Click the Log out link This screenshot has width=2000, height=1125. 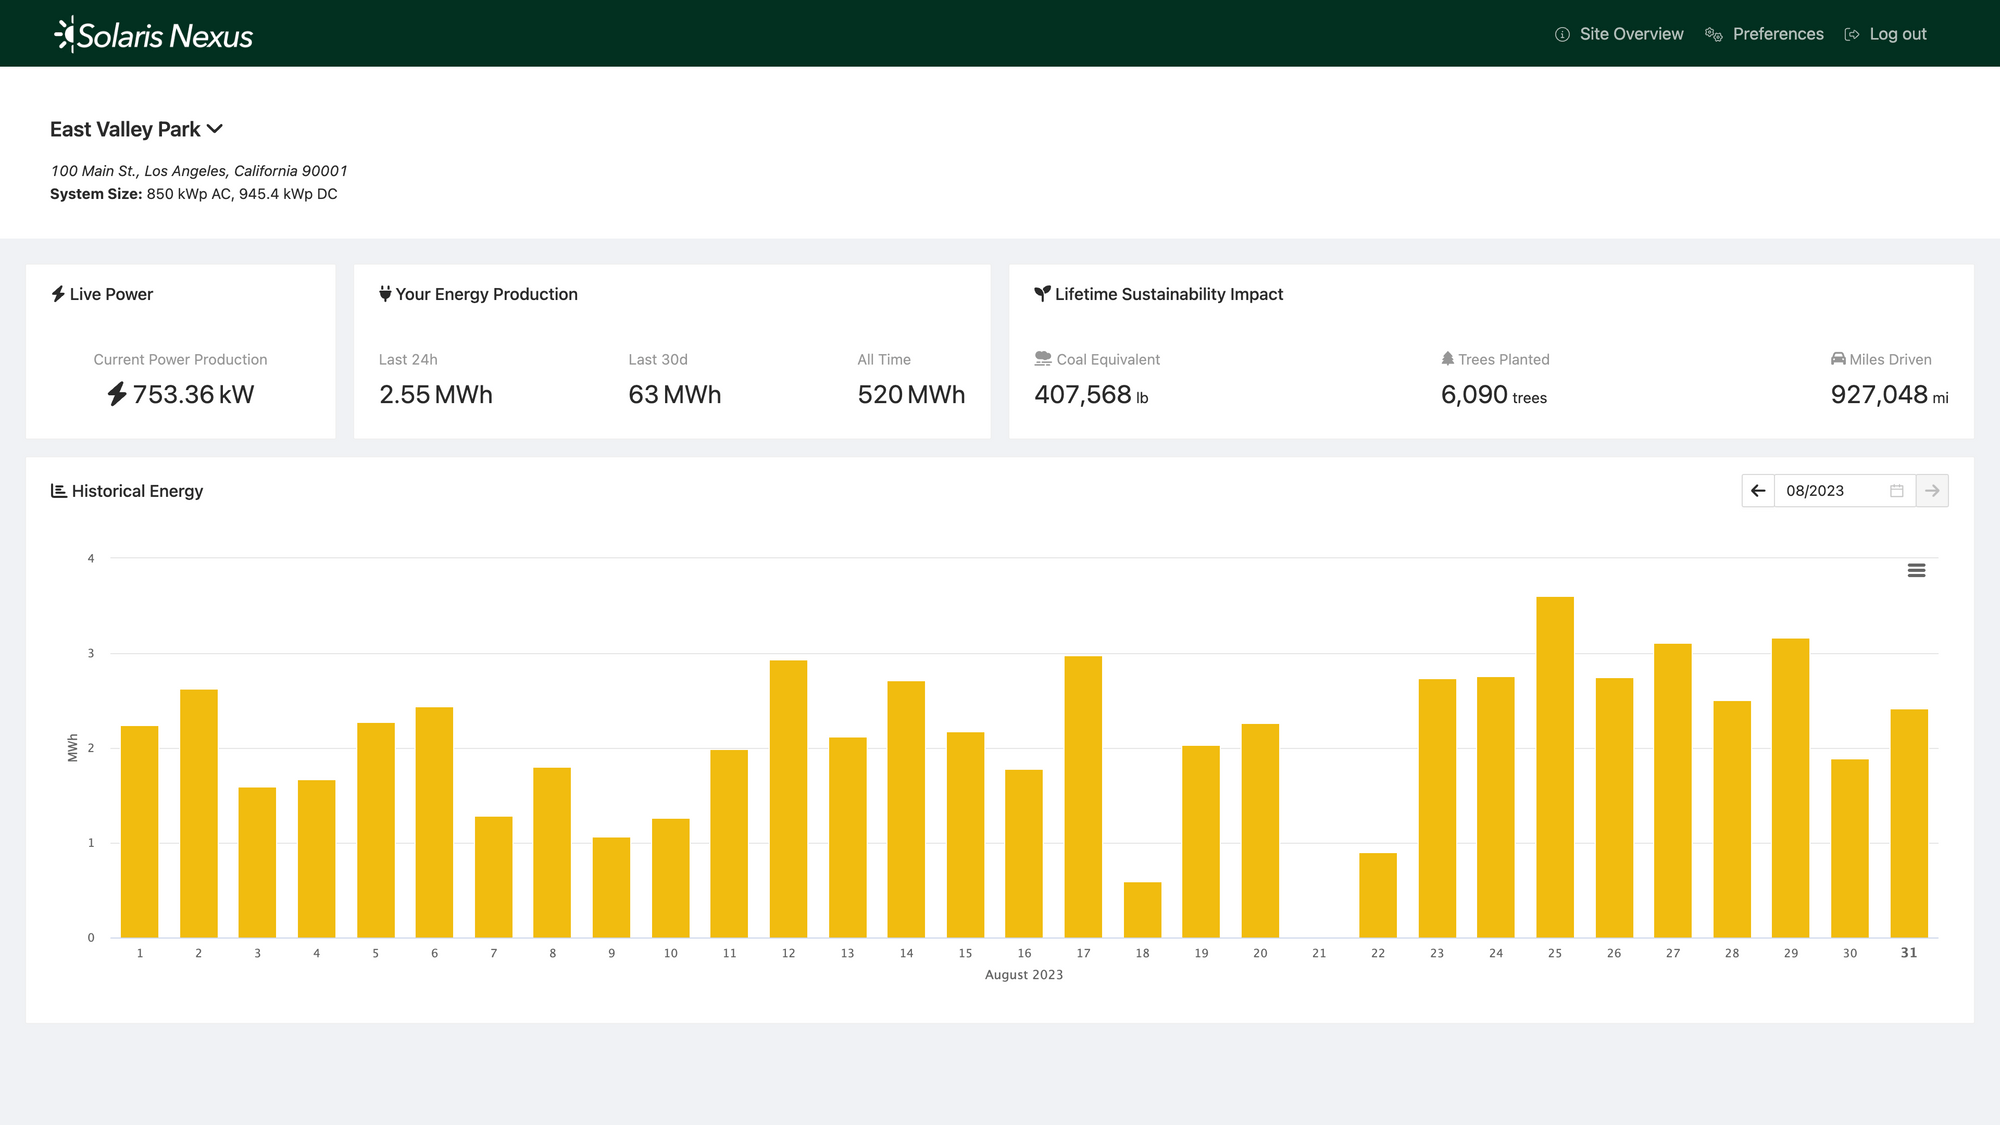coord(1899,33)
